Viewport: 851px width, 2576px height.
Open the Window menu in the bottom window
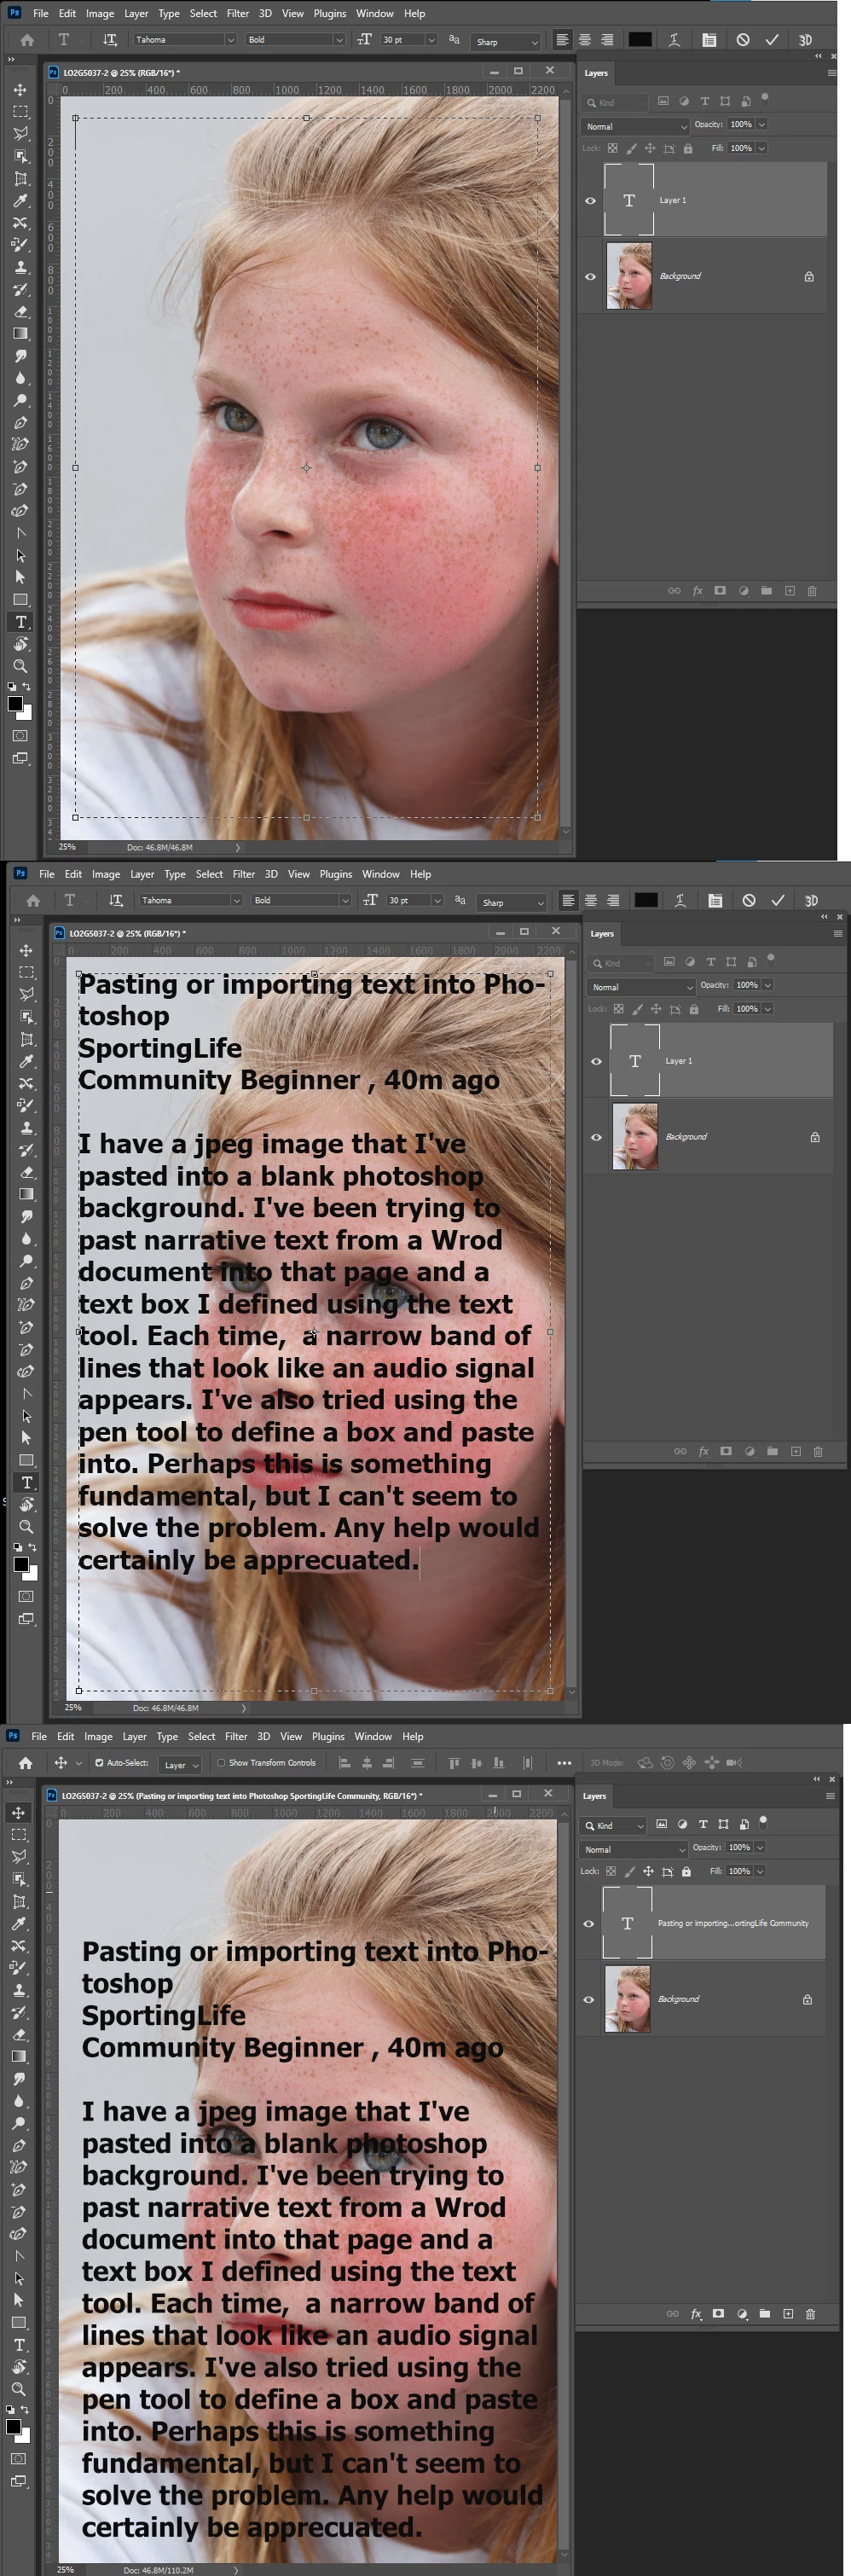tap(373, 1736)
